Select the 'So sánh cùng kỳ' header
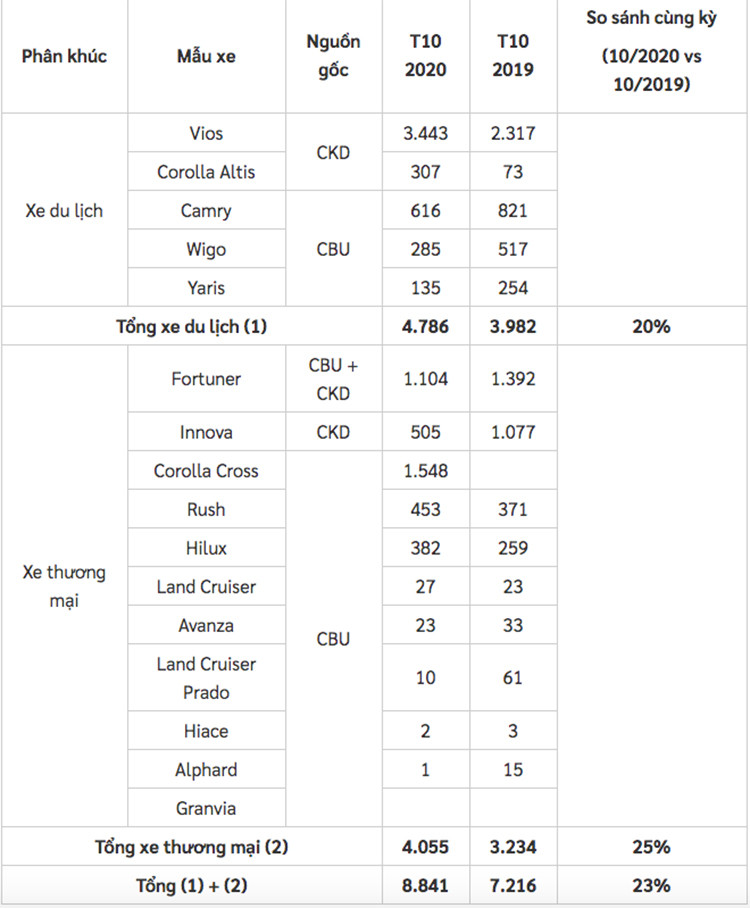This screenshot has height=908, width=750. (x=651, y=56)
